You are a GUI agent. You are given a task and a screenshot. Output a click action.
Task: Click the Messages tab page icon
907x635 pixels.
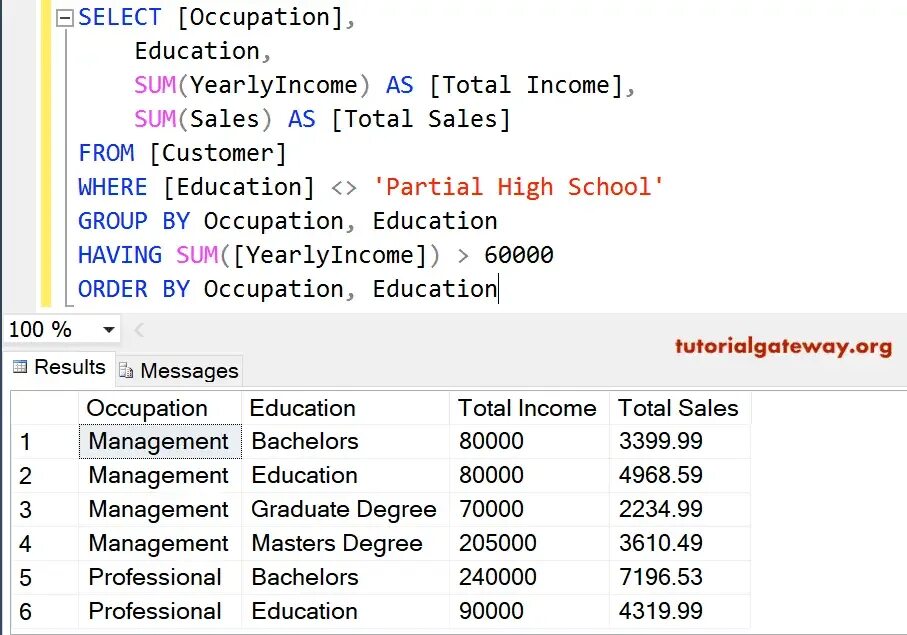tap(126, 370)
